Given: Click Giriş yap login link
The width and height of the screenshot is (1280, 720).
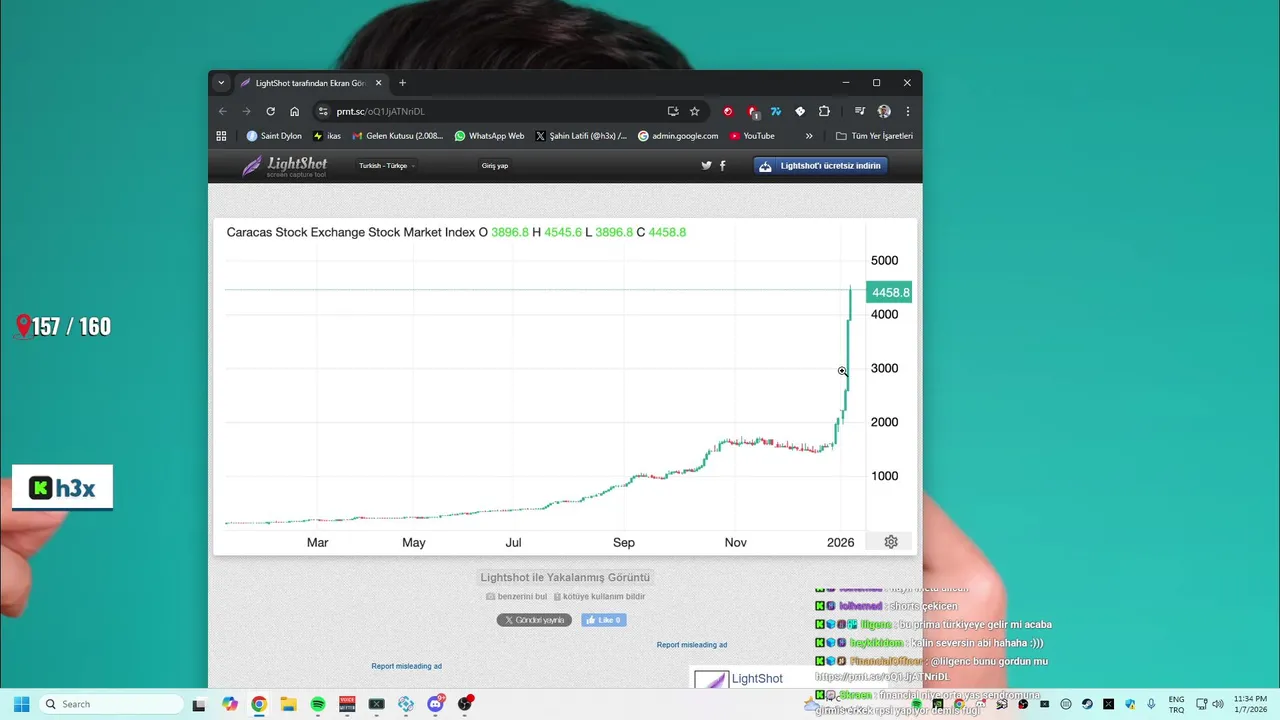Looking at the screenshot, I should click(x=495, y=166).
